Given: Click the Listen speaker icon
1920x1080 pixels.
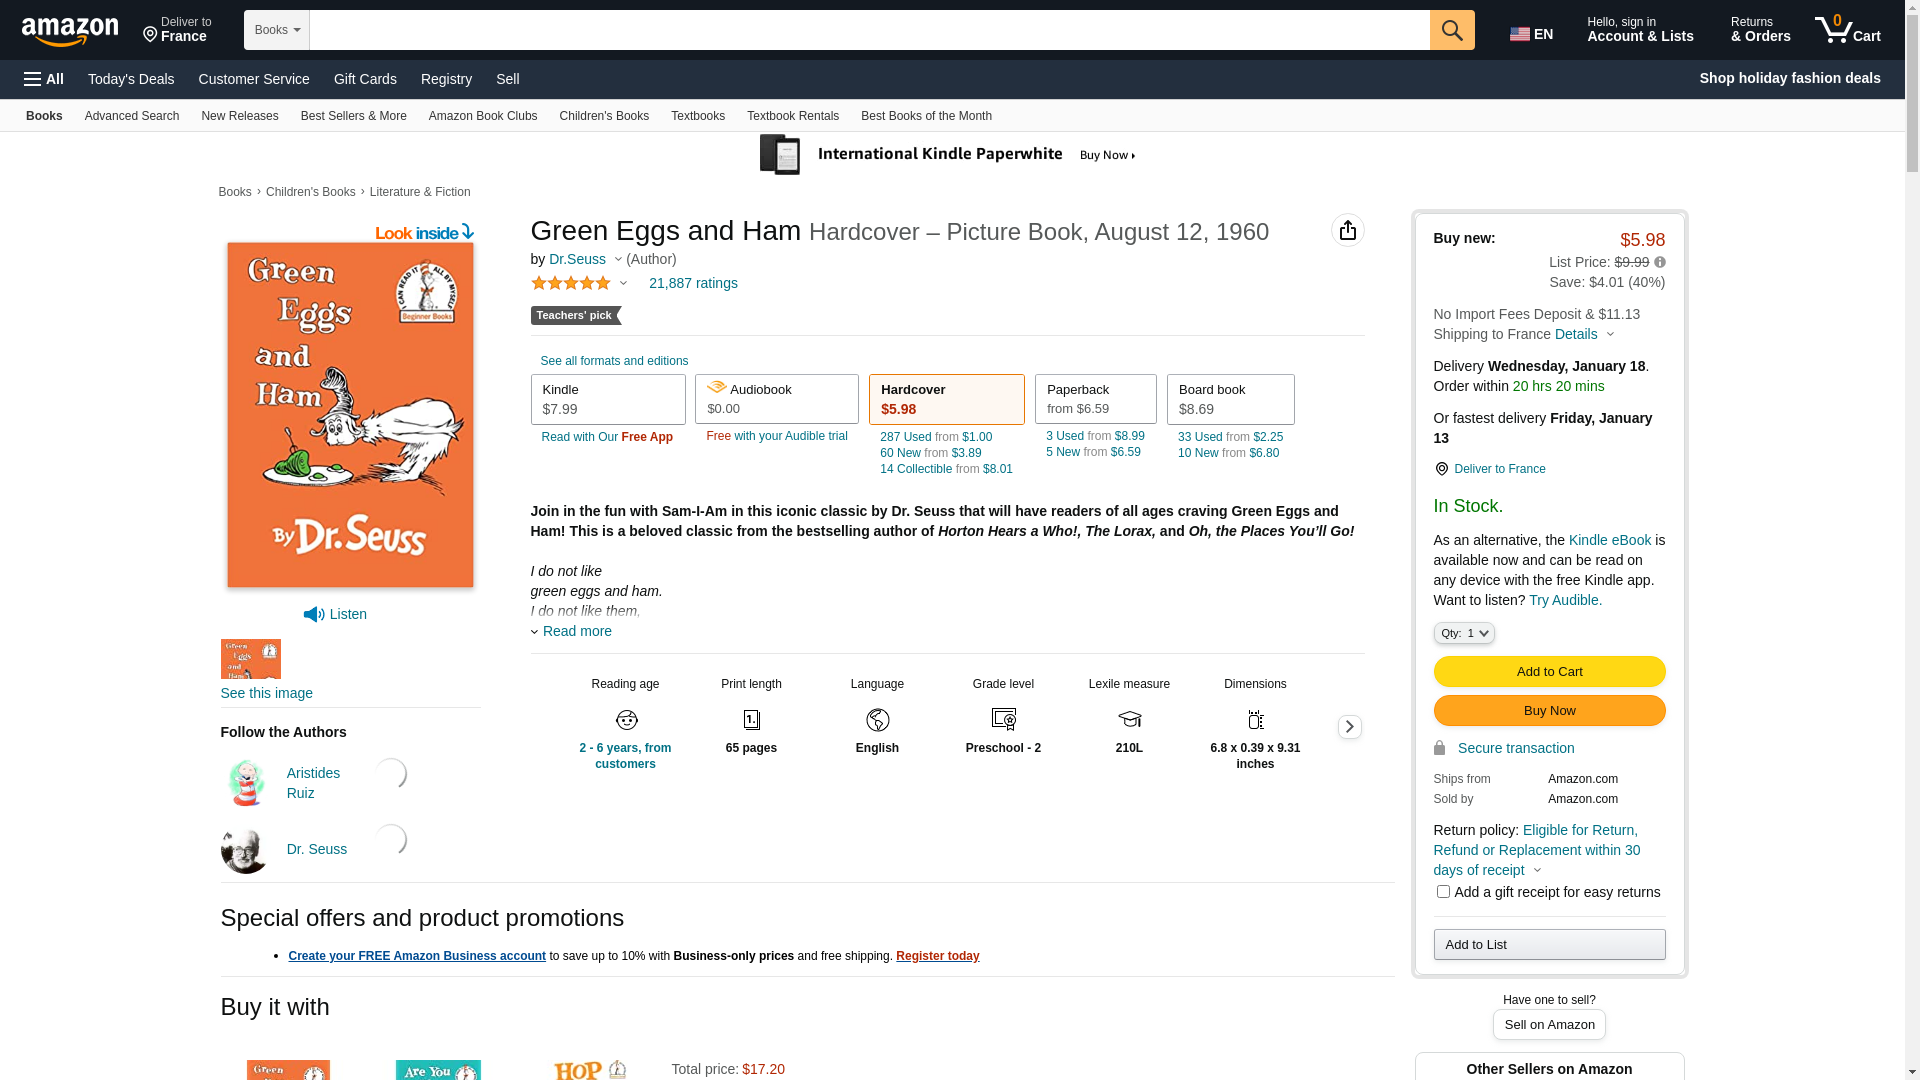Looking at the screenshot, I should click(x=314, y=615).
